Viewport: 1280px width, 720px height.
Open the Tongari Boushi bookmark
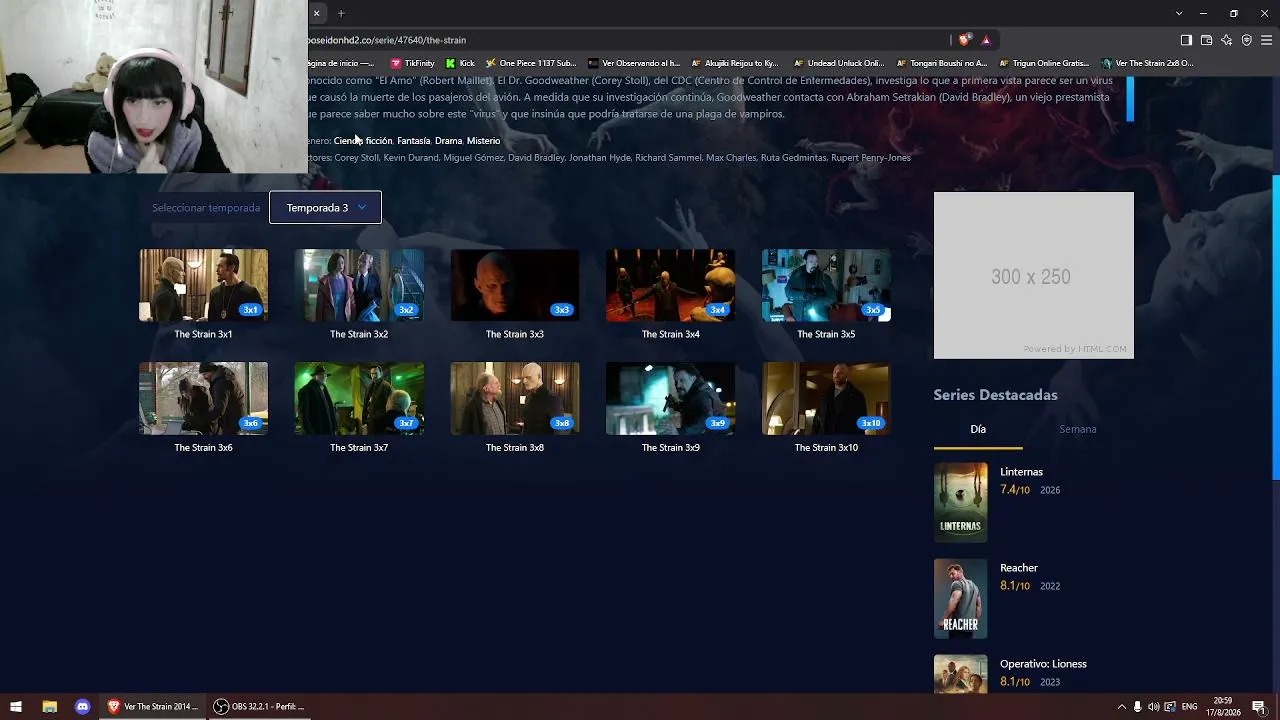[941, 63]
